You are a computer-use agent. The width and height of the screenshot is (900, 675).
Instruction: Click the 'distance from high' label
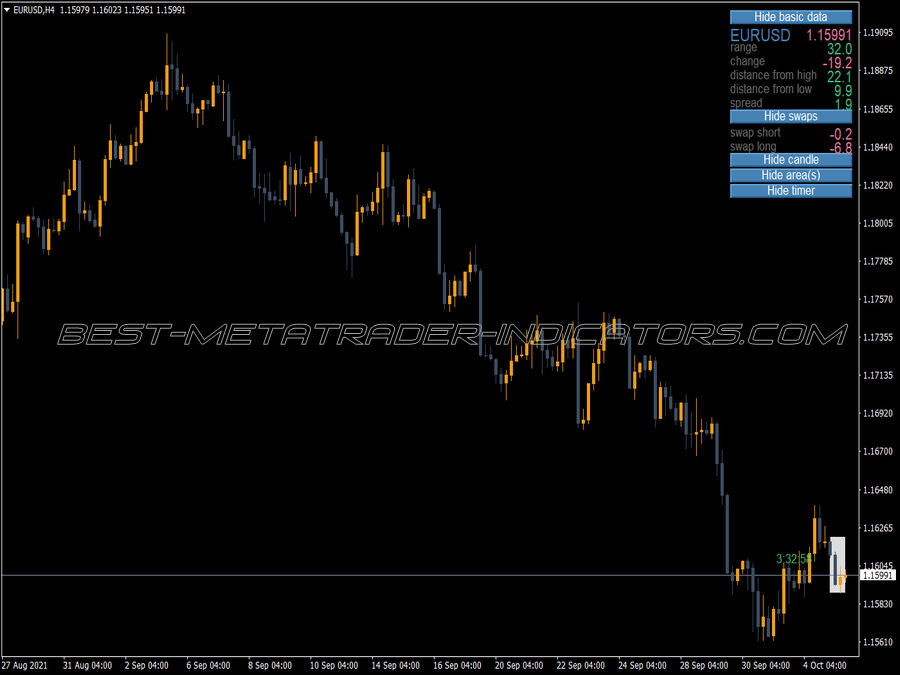coord(773,75)
